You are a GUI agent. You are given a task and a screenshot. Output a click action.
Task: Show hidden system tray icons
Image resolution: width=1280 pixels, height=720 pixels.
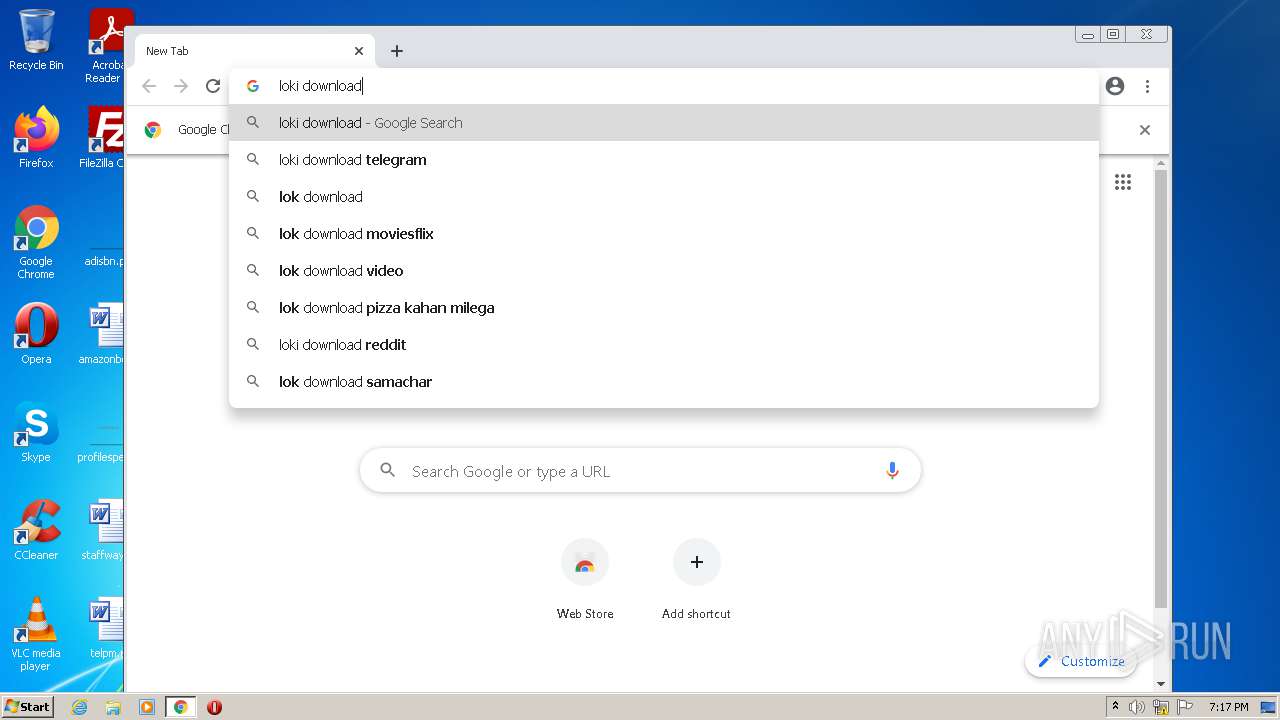(x=1115, y=707)
